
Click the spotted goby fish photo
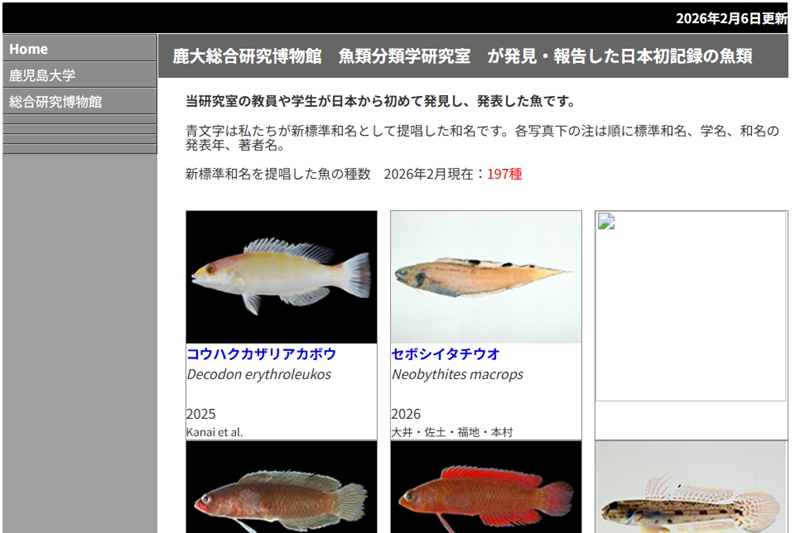coord(691,487)
